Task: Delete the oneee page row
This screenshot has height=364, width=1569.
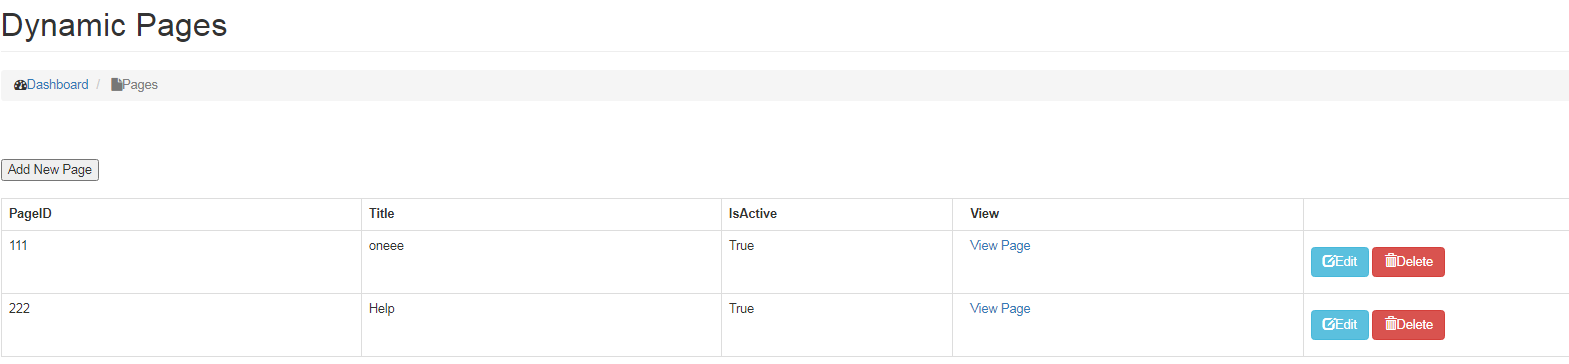Action: click(1408, 262)
